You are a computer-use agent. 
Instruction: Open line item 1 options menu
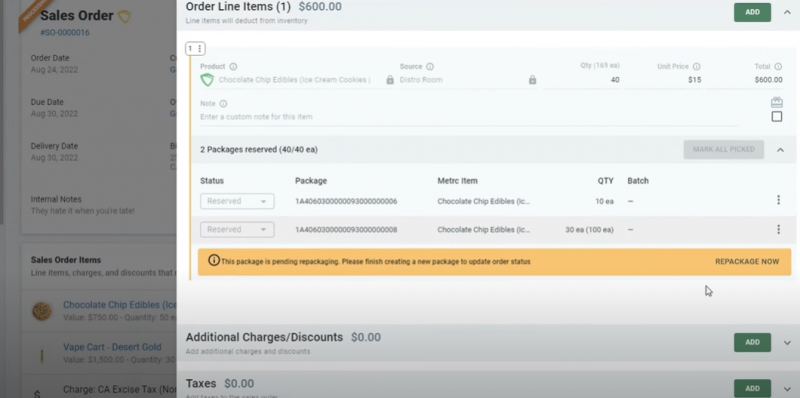tap(199, 48)
